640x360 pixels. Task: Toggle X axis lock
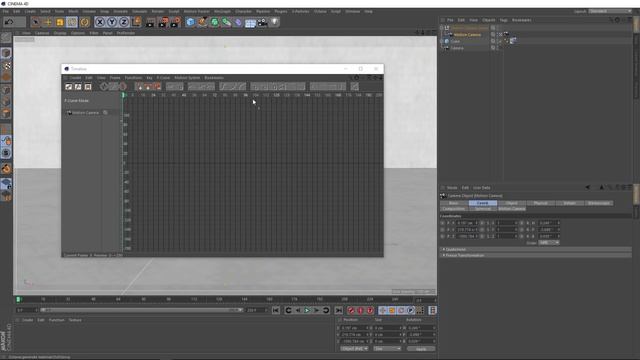click(x=100, y=22)
